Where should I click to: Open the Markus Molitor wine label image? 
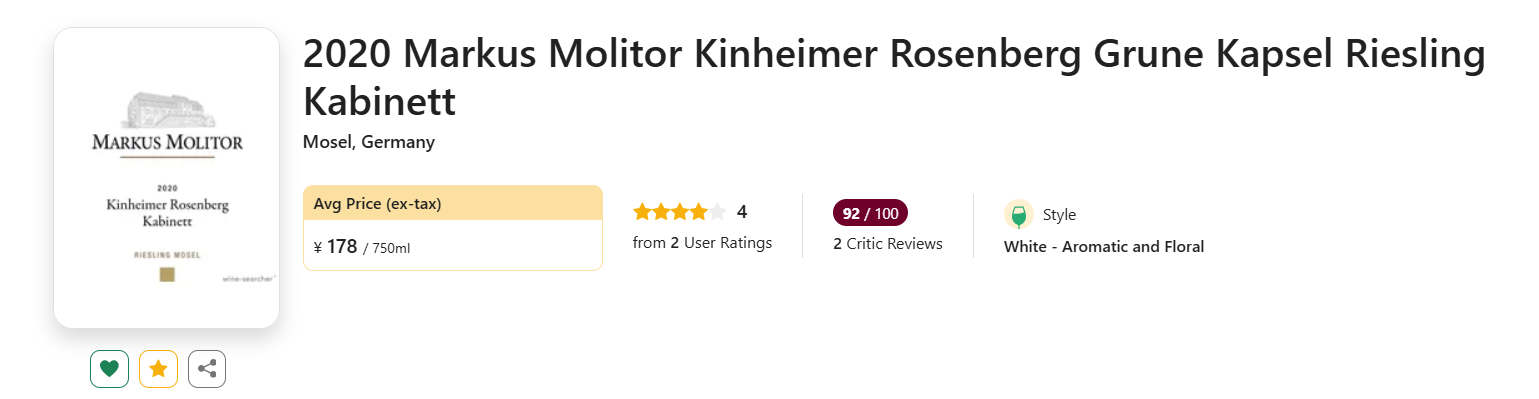click(x=166, y=178)
